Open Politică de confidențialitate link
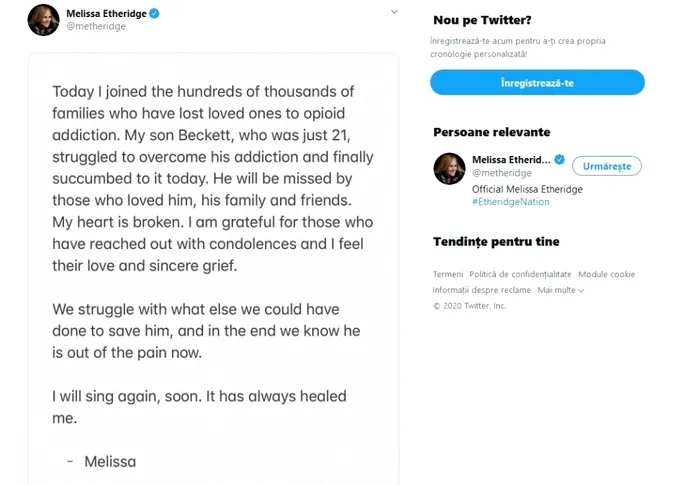Image resolution: width=700 pixels, height=485 pixels. tap(520, 274)
